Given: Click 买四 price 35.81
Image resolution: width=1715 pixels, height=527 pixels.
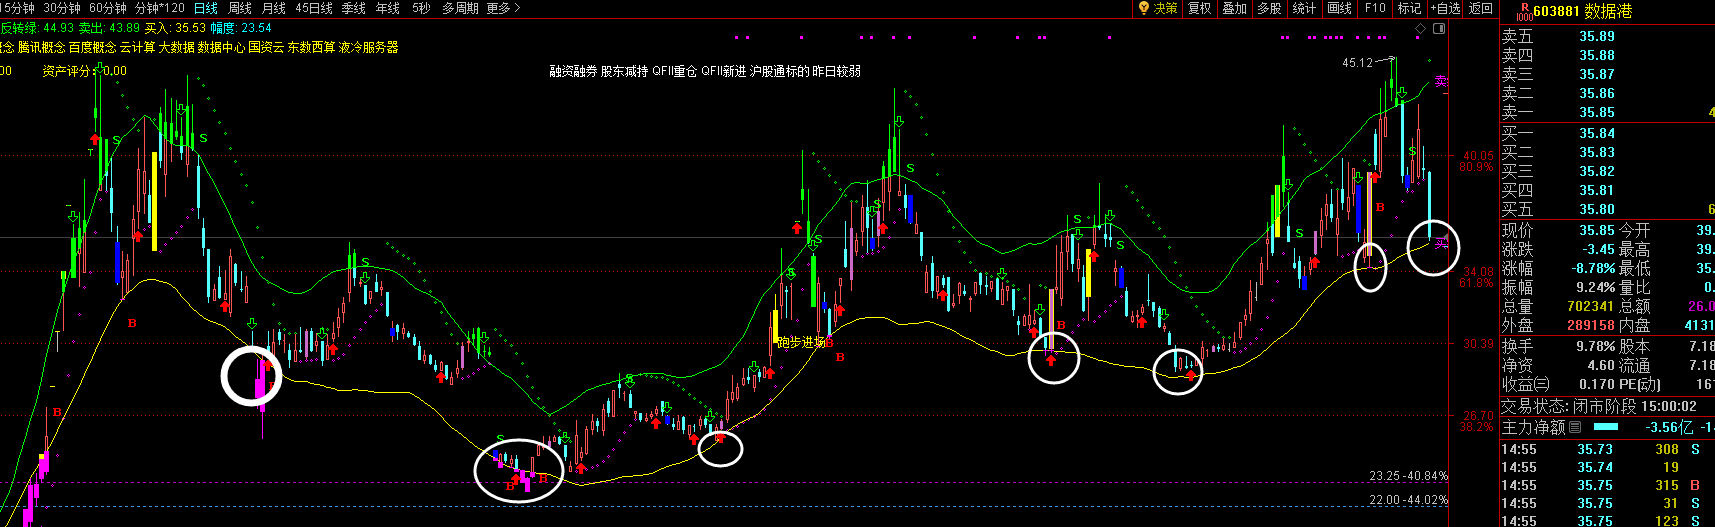Looking at the screenshot, I should pyautogui.click(x=1597, y=190).
